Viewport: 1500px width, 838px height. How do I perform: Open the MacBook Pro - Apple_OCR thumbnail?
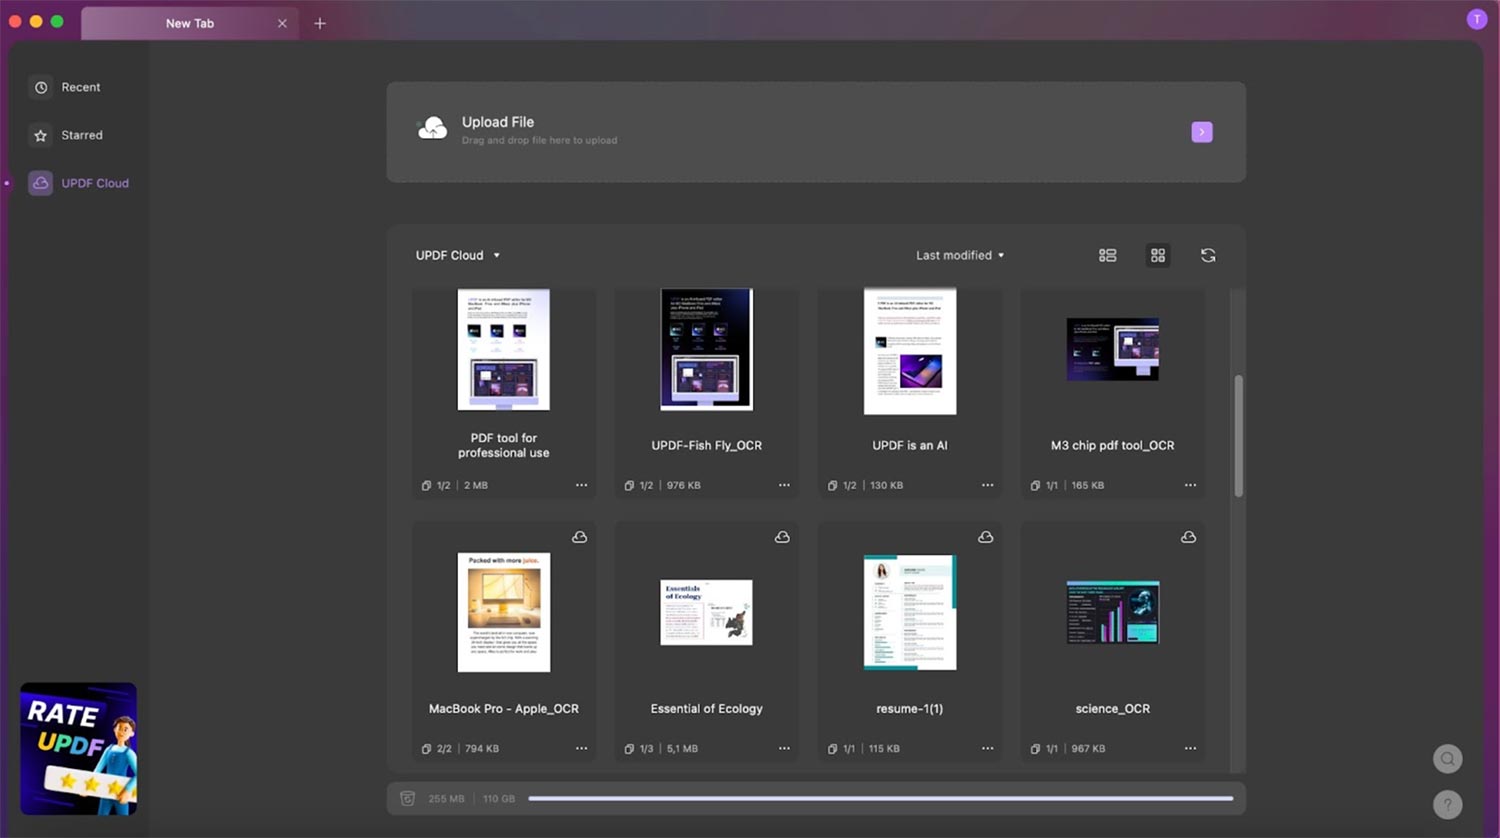coord(503,611)
